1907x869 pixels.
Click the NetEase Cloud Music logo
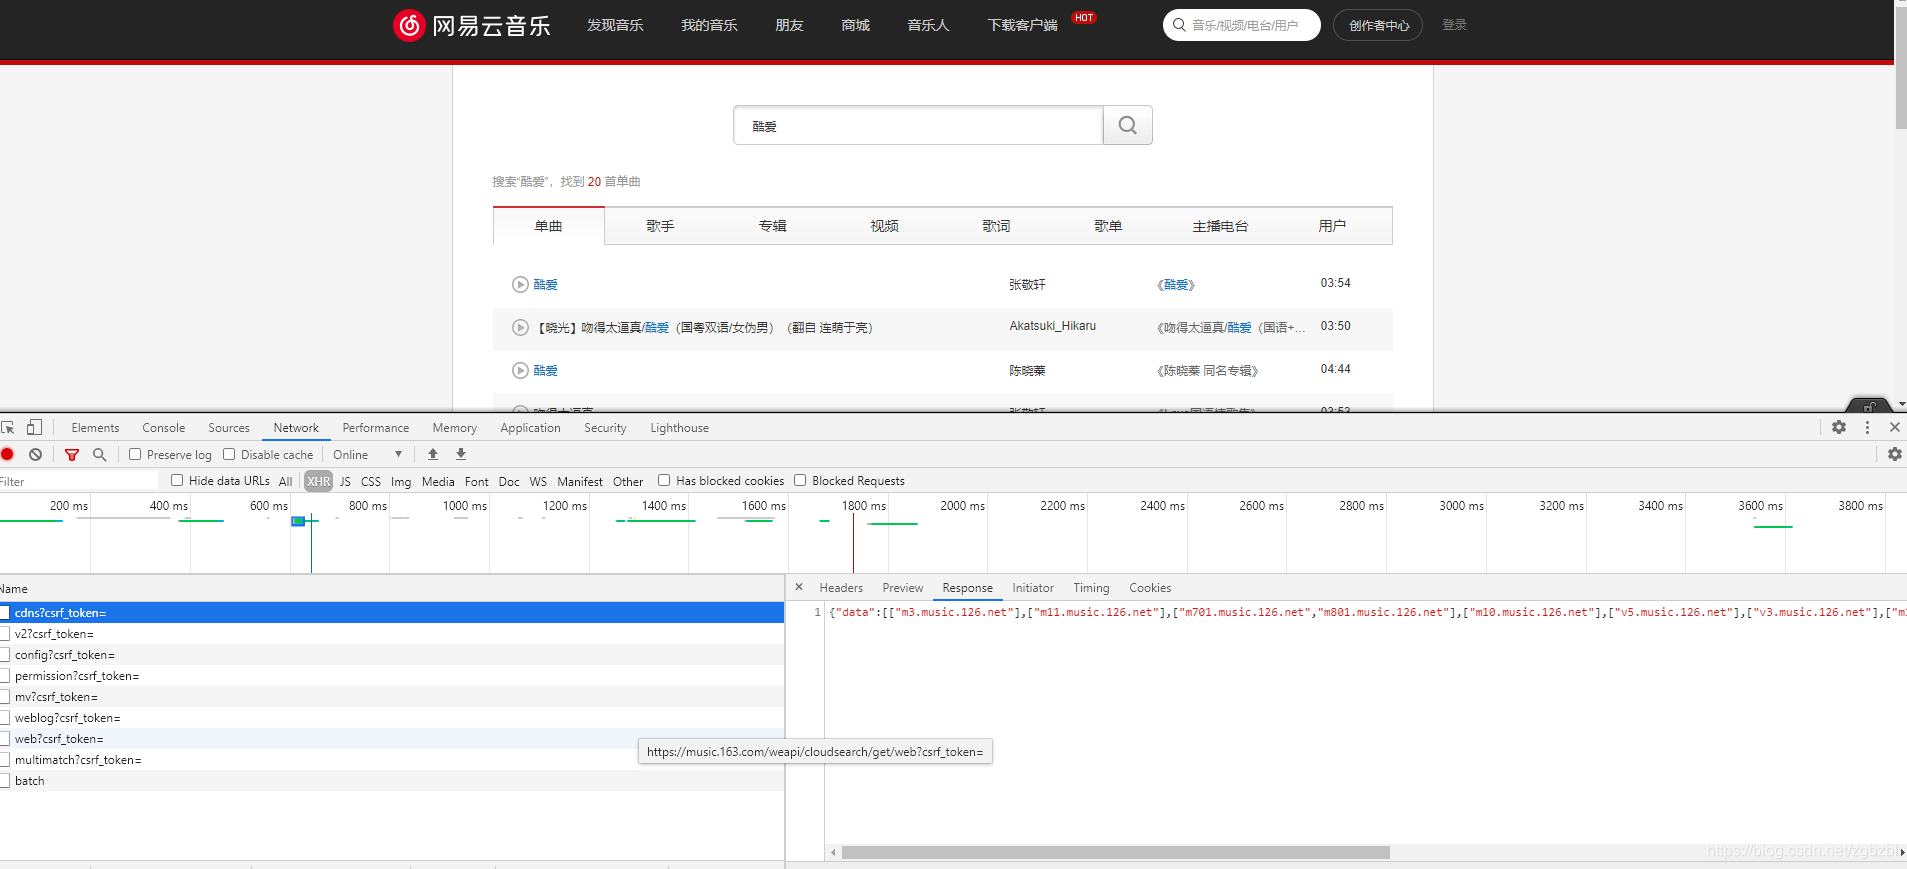472,25
